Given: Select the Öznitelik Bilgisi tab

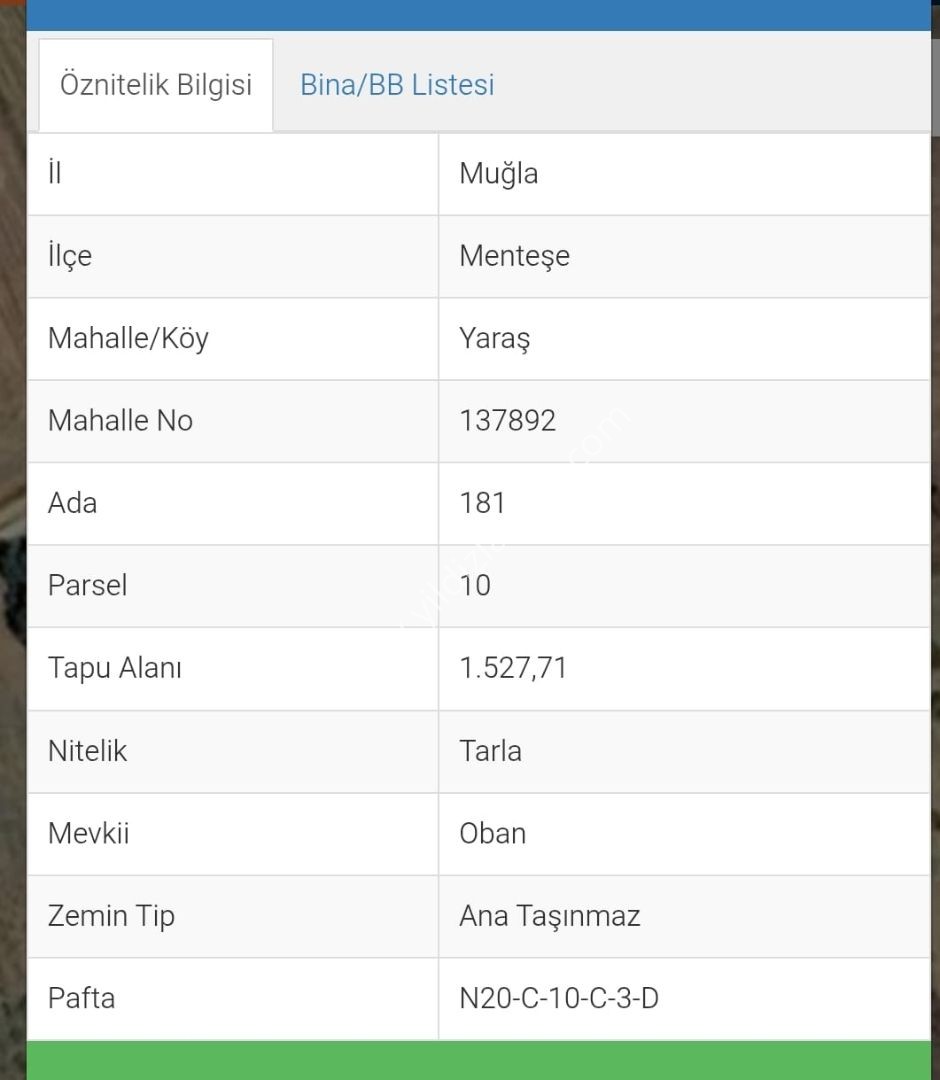Looking at the screenshot, I should coord(156,85).
